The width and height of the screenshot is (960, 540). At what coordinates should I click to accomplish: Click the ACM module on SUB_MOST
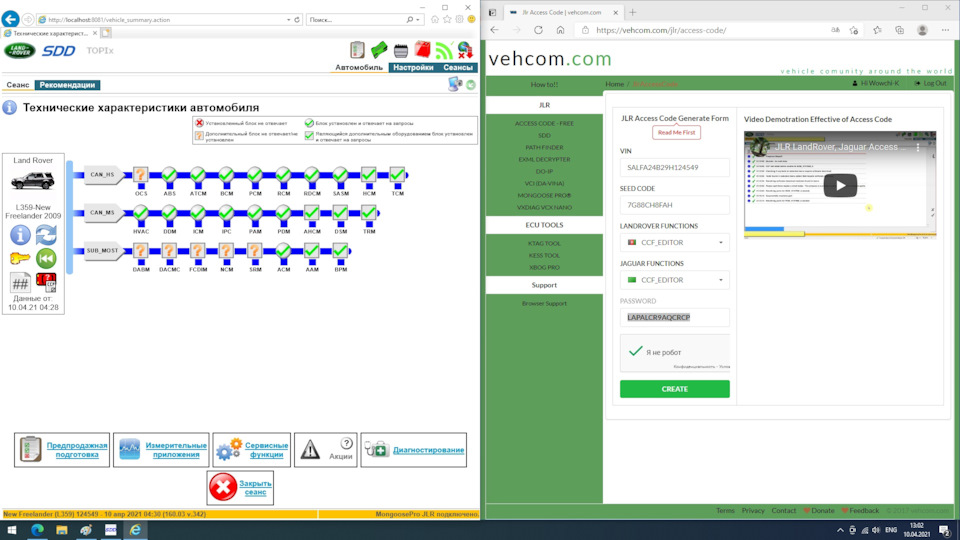click(x=283, y=250)
